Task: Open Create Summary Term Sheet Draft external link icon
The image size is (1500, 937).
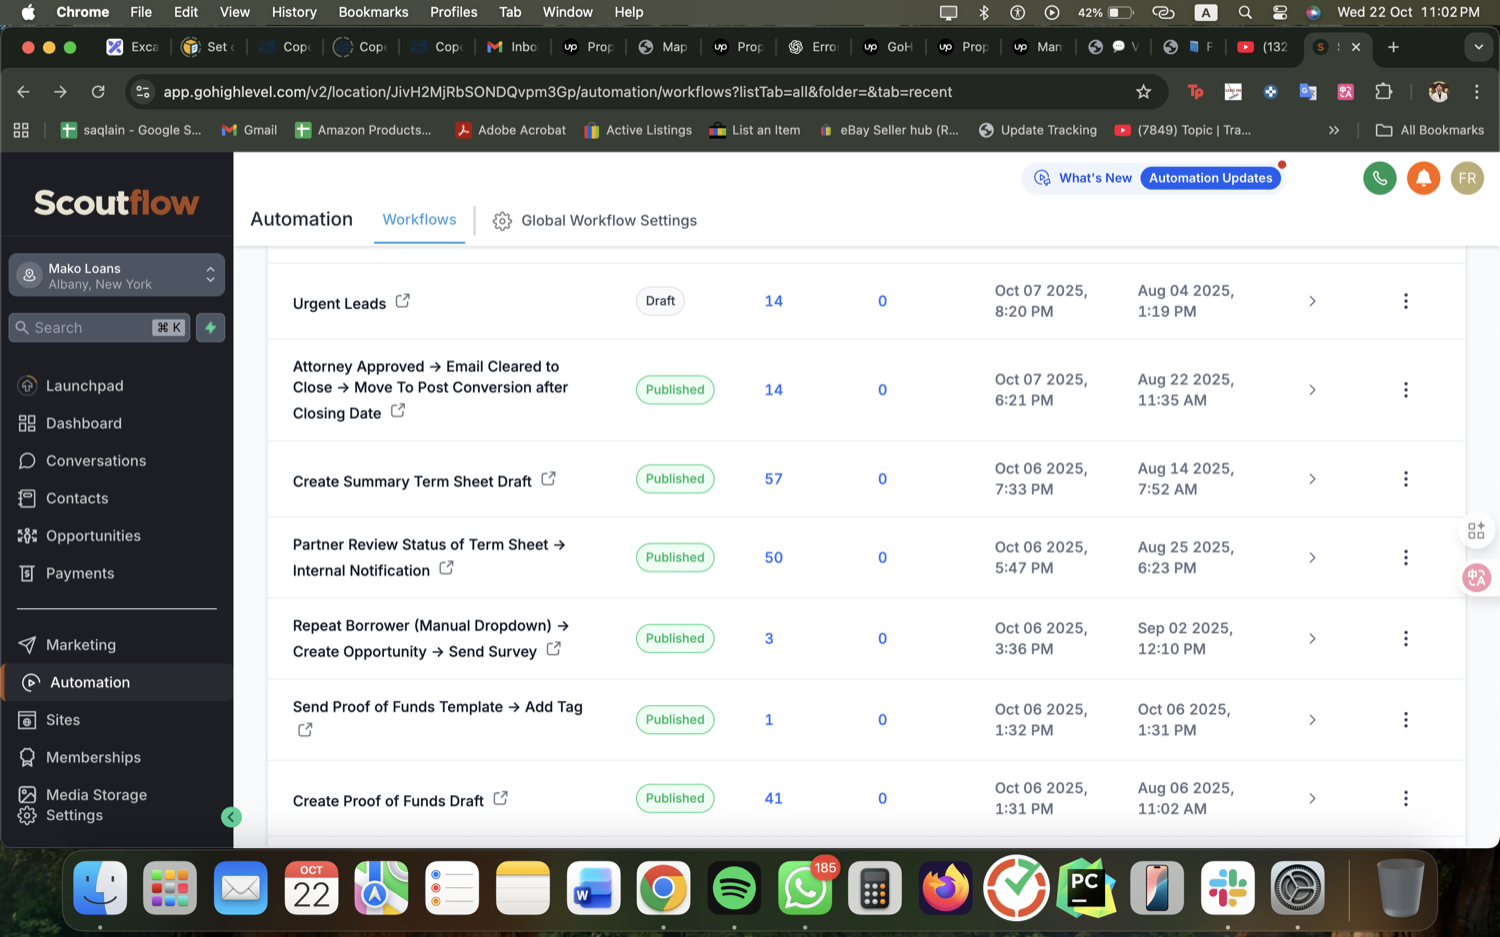Action: pyautogui.click(x=548, y=479)
